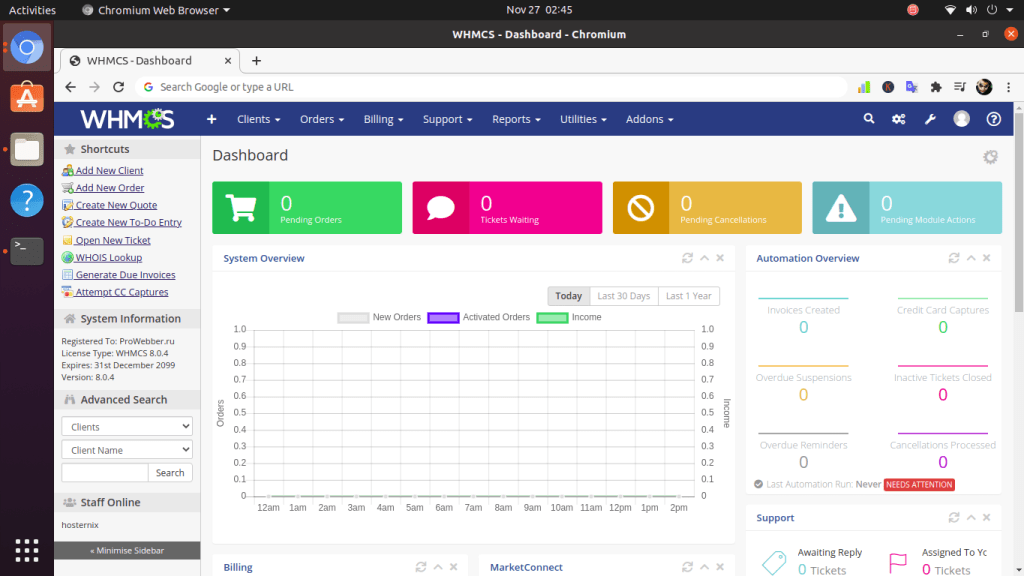This screenshot has height=576, width=1024.
Task: Collapse the Automation Overview widget
Action: coord(970,258)
